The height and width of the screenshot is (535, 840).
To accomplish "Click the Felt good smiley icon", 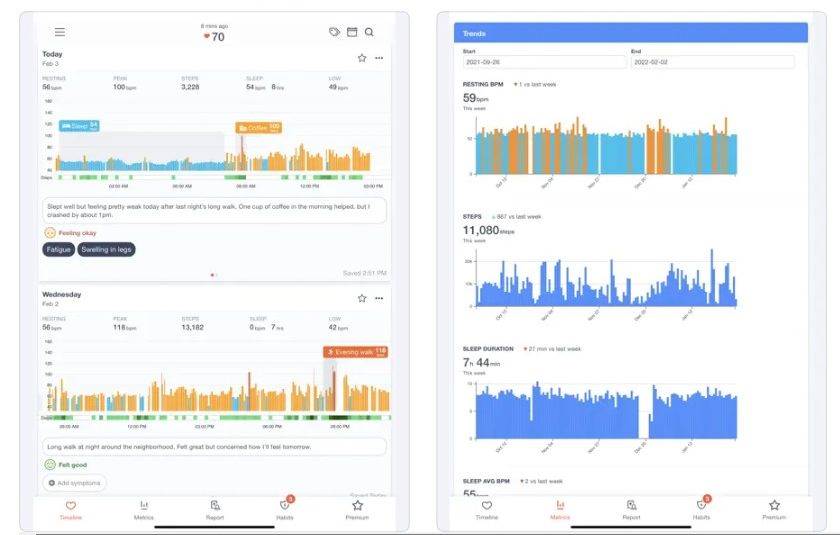I will click(x=50, y=465).
